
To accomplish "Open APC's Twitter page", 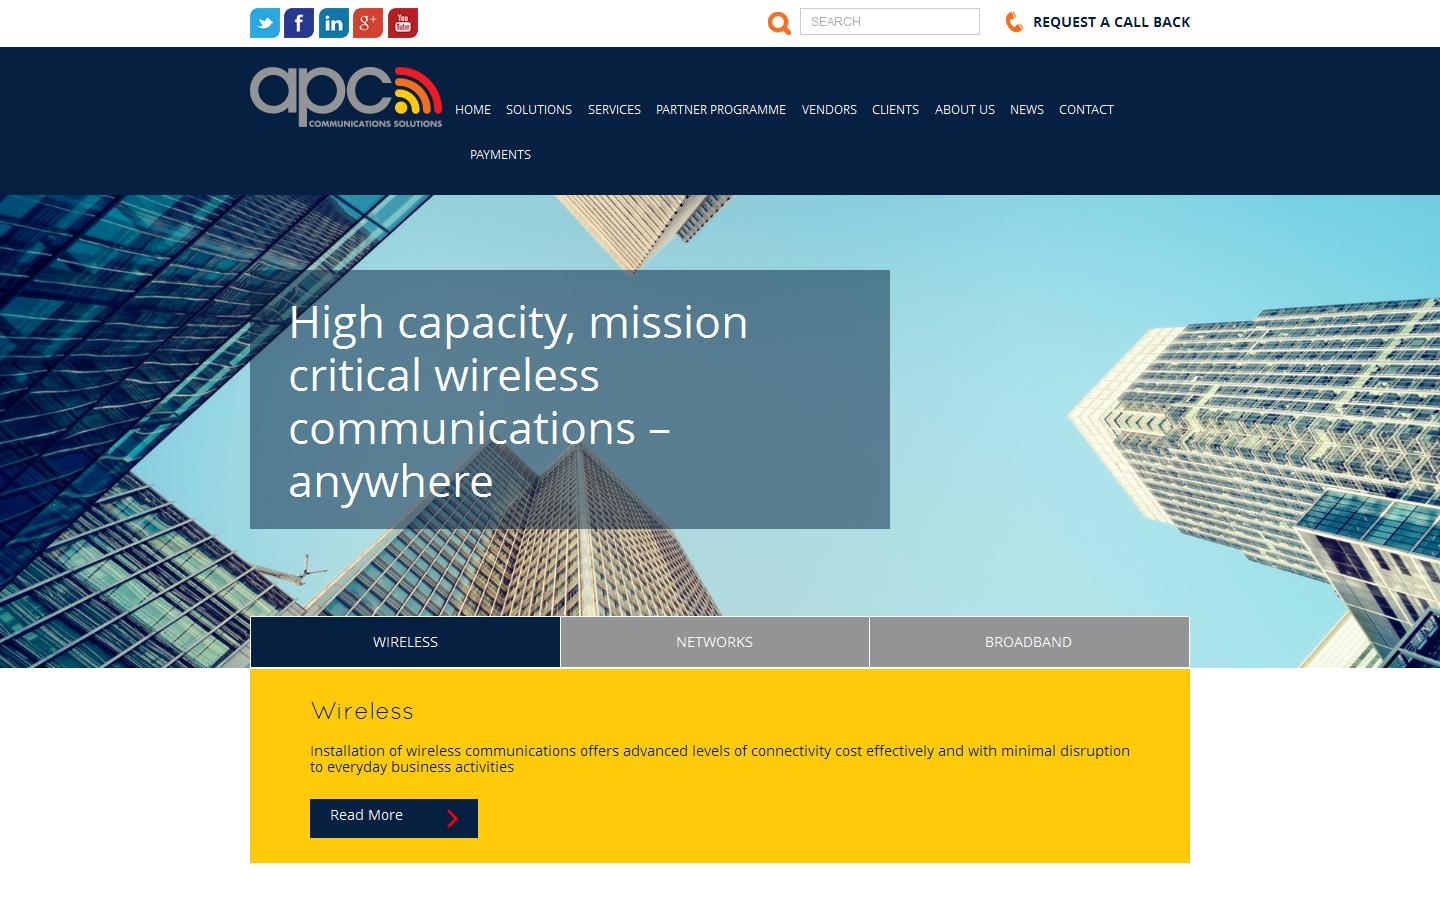I will [264, 22].
